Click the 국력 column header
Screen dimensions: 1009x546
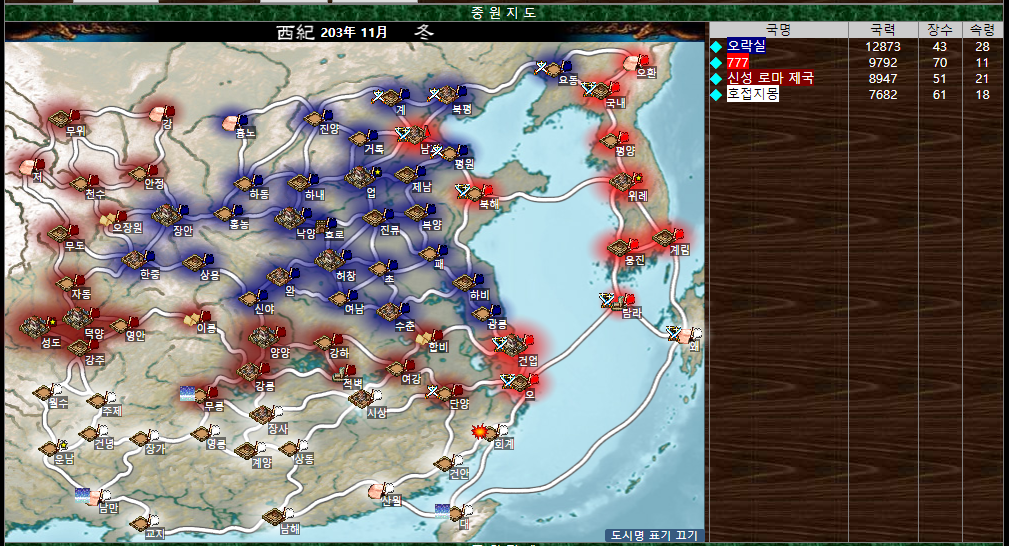click(x=883, y=30)
